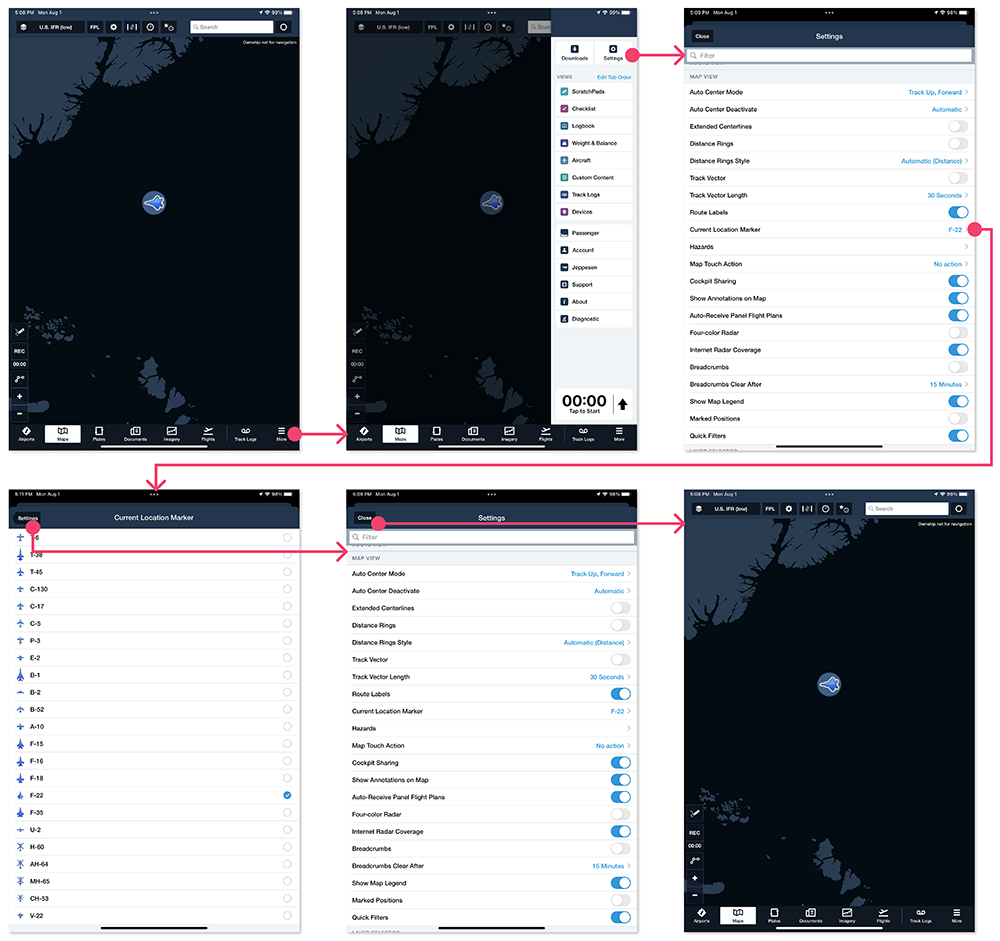This screenshot has height=941, width=1000.
Task: Tap the F-22 ownship marker on the first map
Action: (x=154, y=203)
